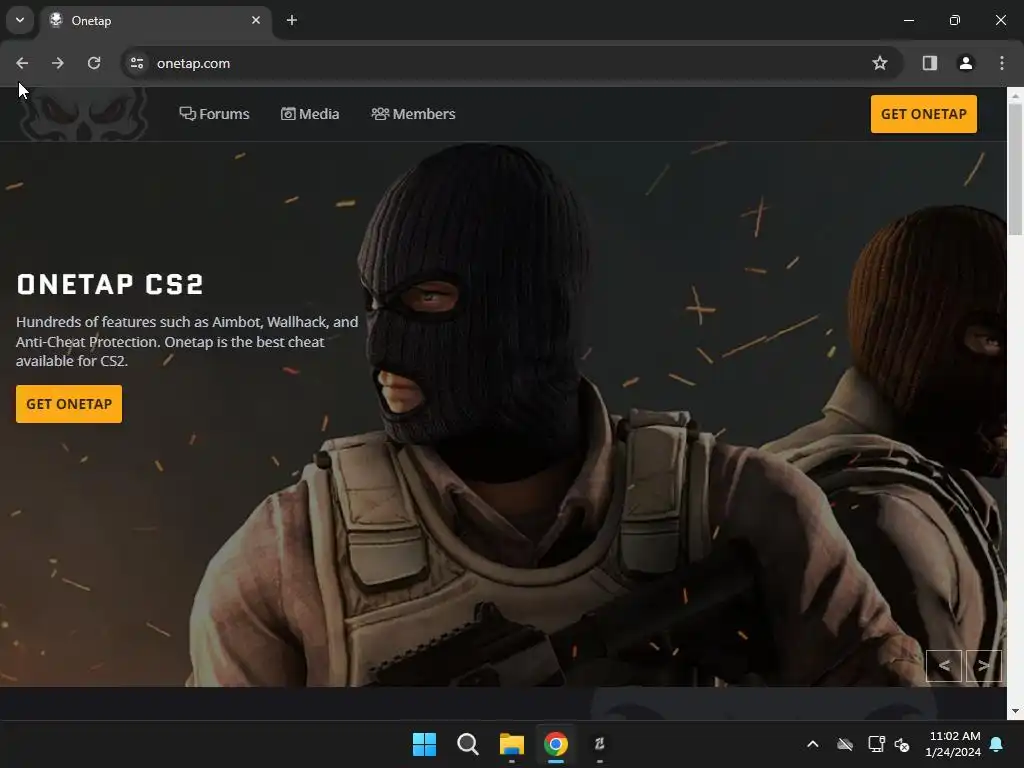Click the Onetap skull logo
Image resolution: width=1024 pixels, height=768 pixels.
[x=82, y=114]
